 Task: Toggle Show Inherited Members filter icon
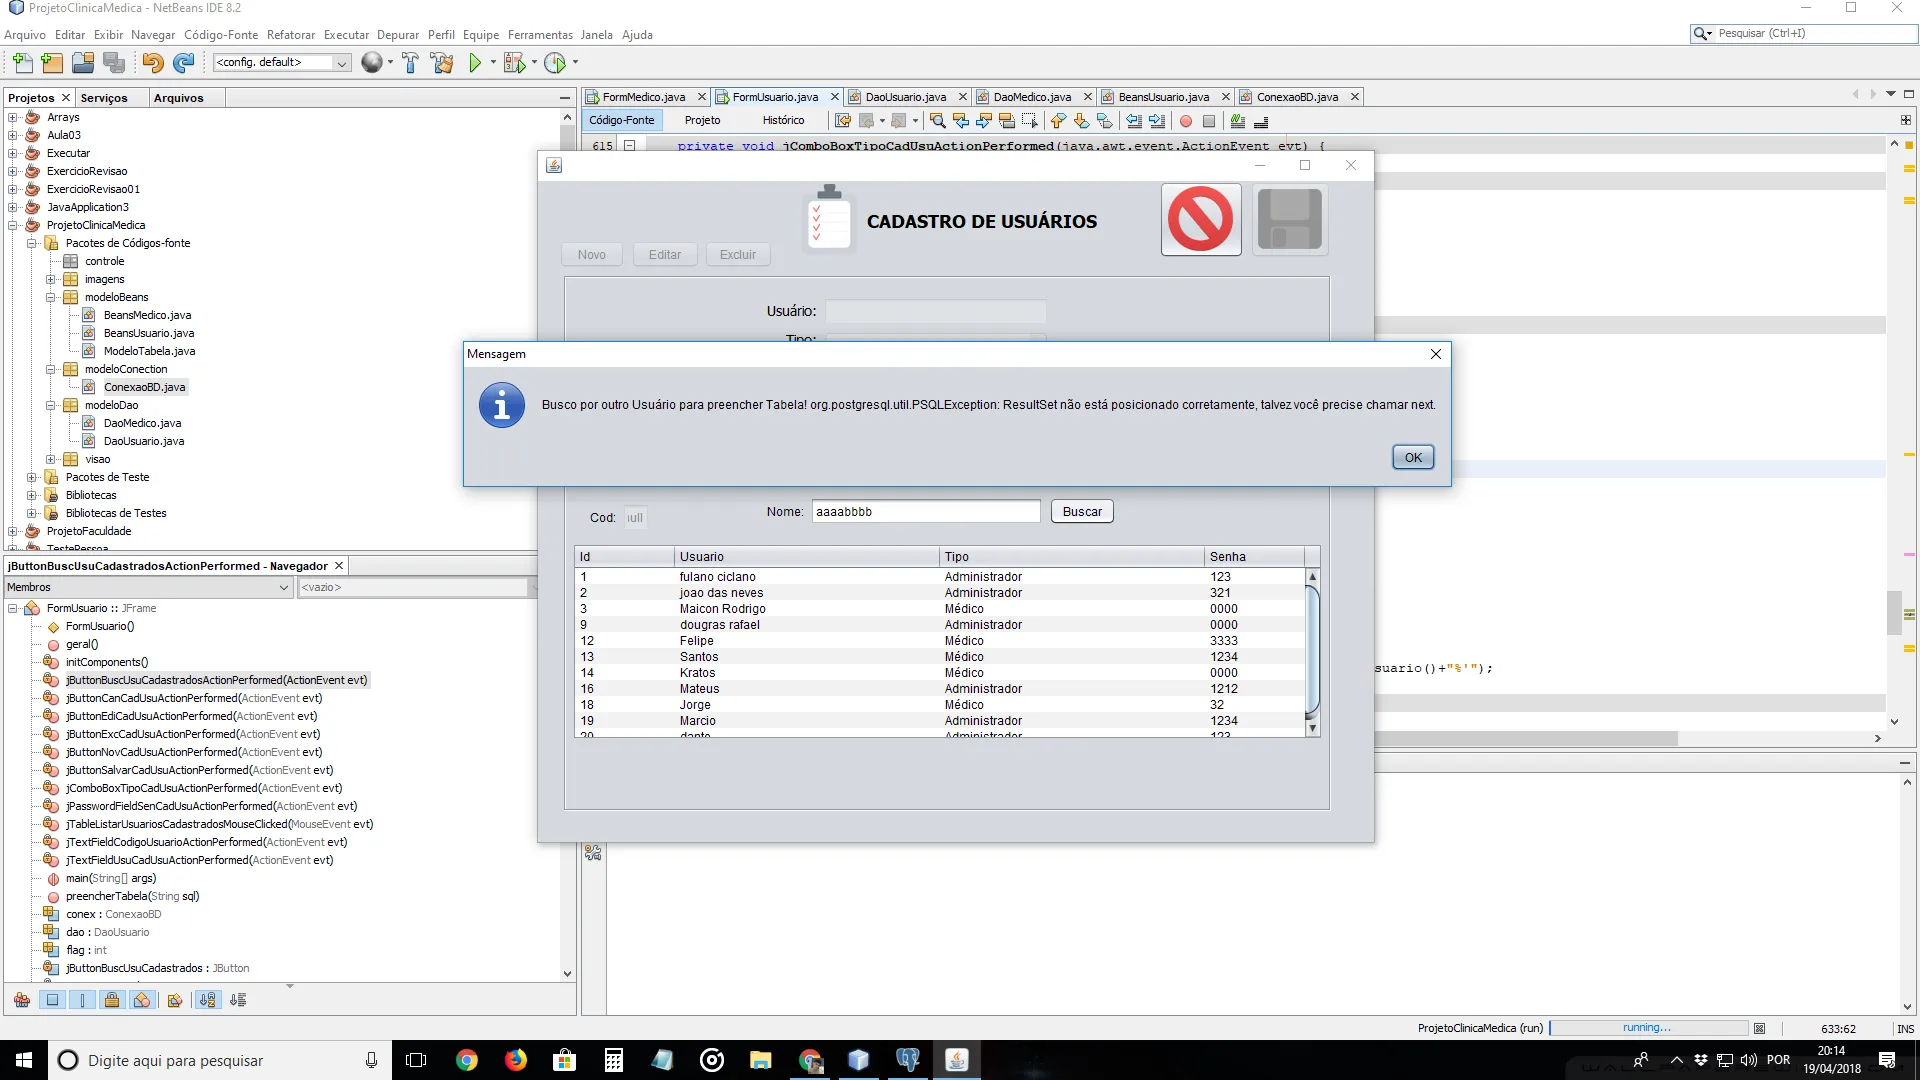(22, 1000)
